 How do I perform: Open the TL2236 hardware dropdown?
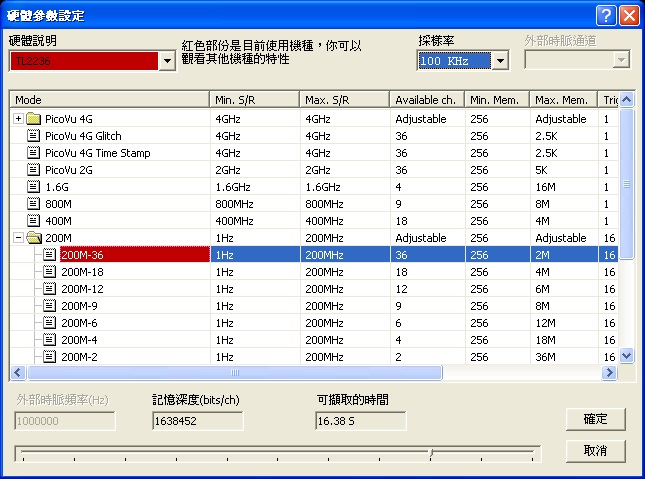(167, 61)
